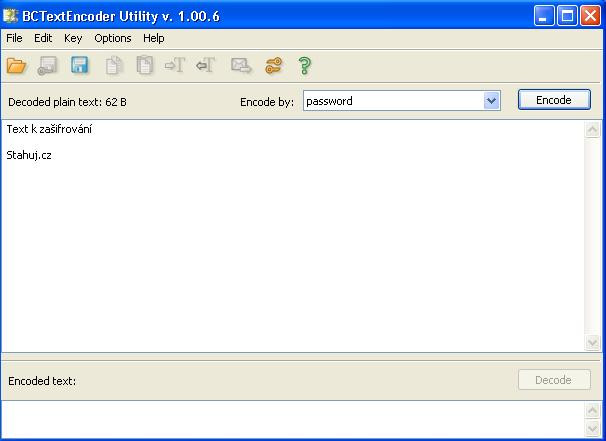Viewport: 606px width, 441px height.
Task: Click the disabled Decode button
Action: 554,380
